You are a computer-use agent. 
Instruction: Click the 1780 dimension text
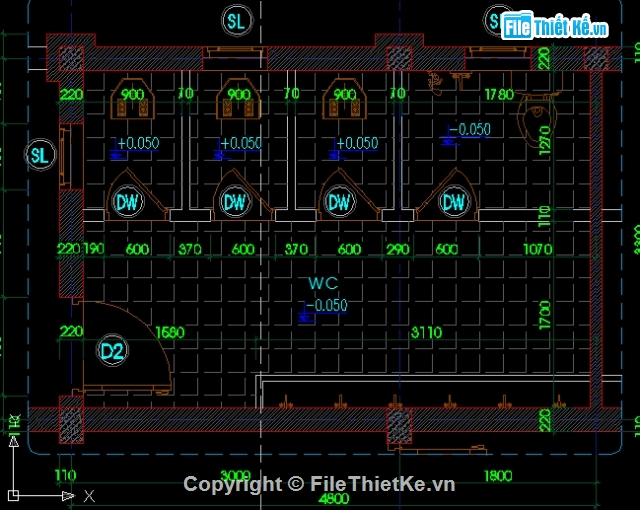click(x=499, y=95)
